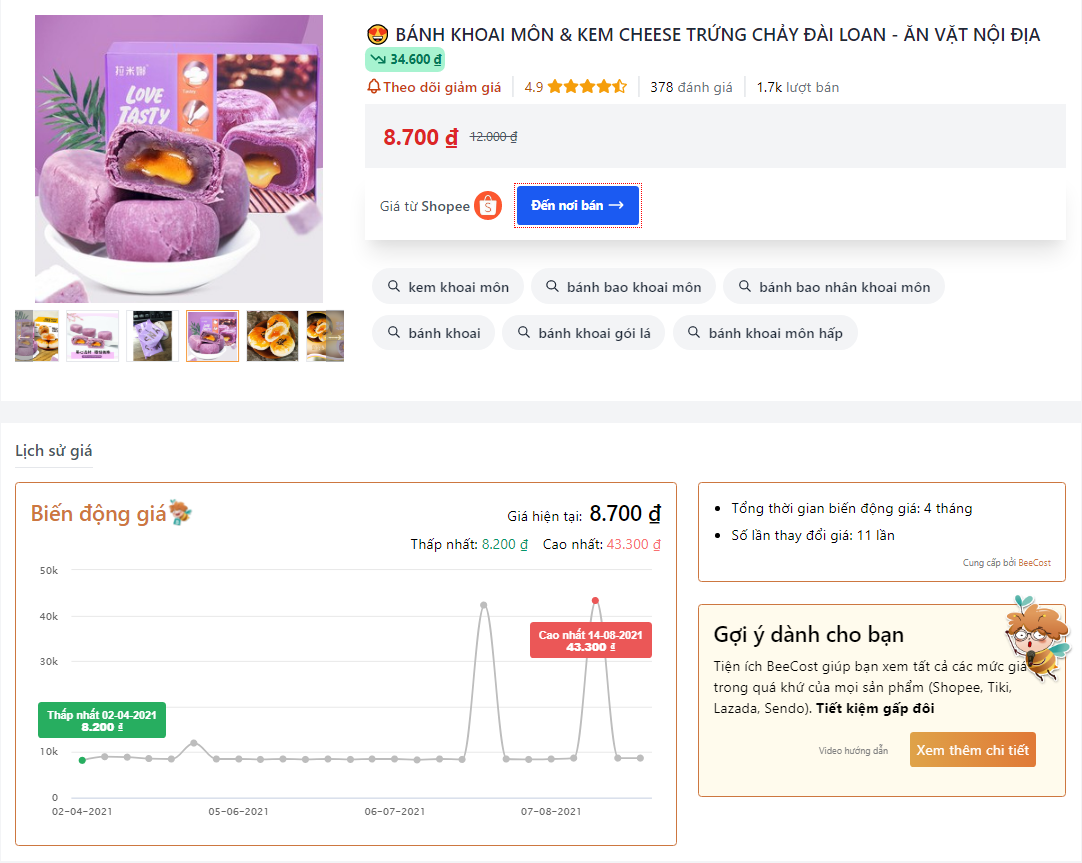Image resolution: width=1082 pixels, height=863 pixels.
Task: Switch to the Lịch sử giá tab
Action: click(x=54, y=451)
